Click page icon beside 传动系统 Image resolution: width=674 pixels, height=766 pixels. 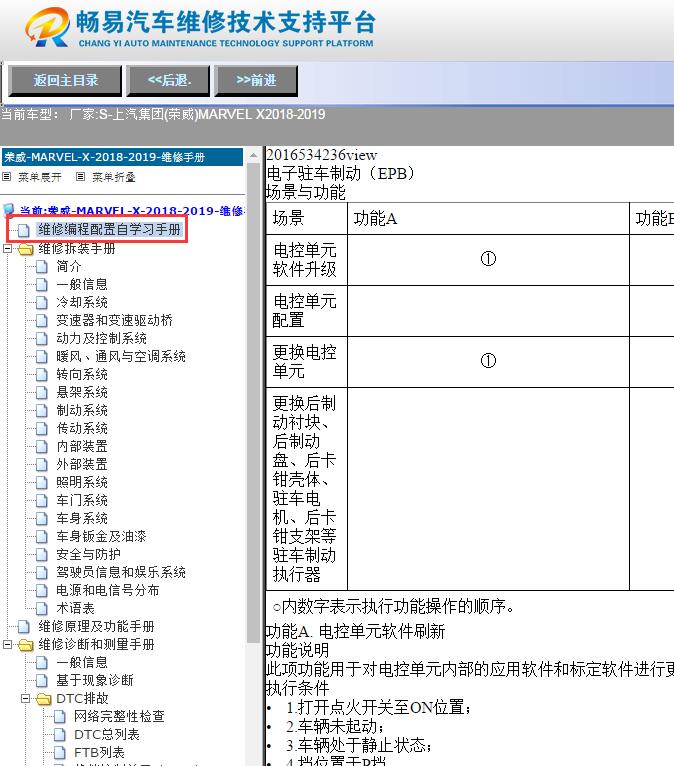[x=42, y=429]
